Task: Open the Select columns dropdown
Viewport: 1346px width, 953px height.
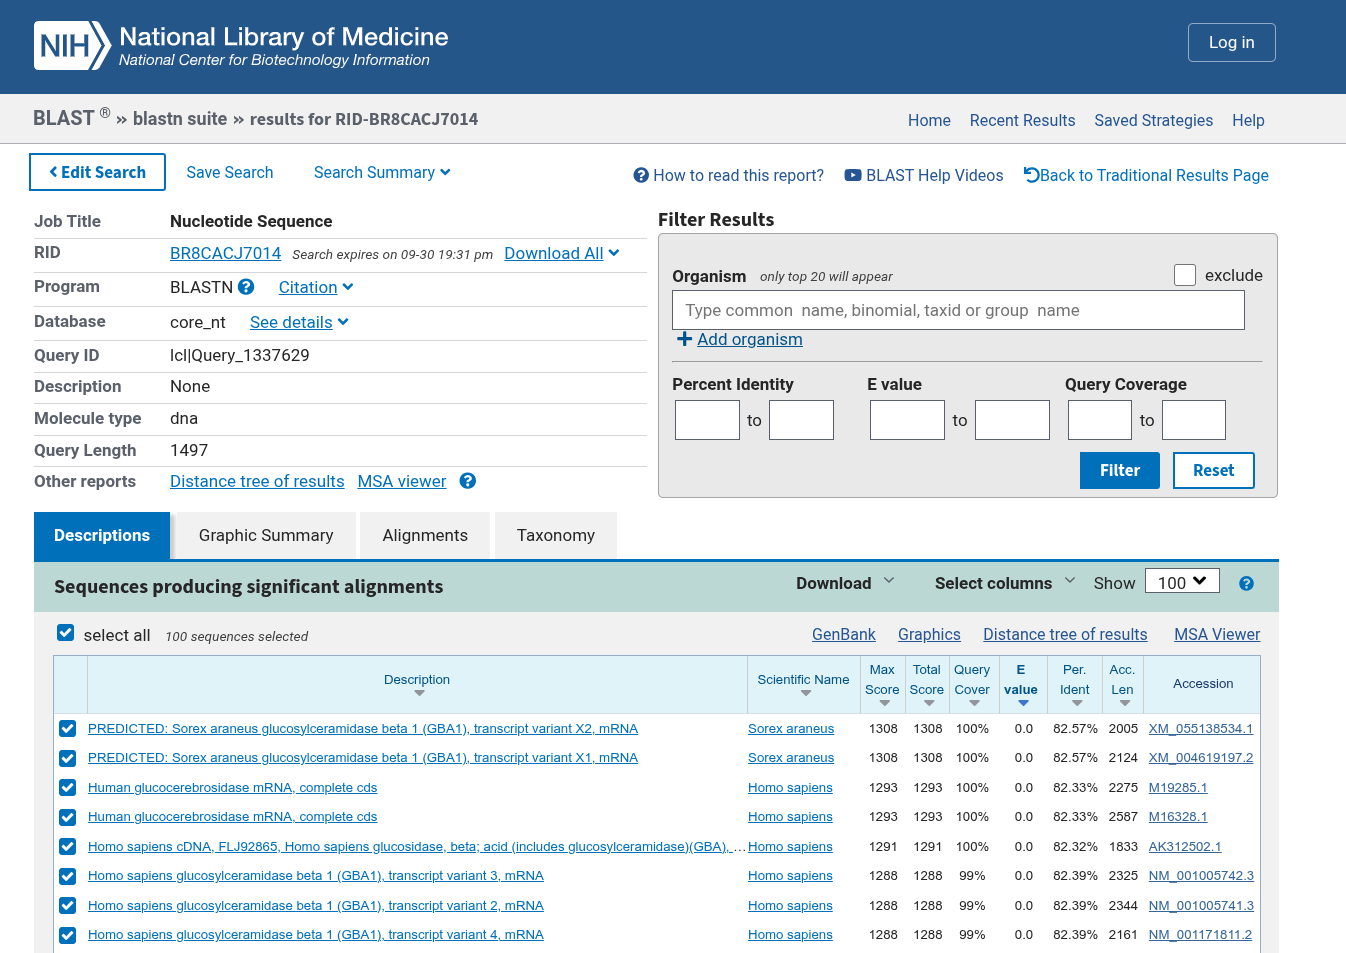Action: (x=1005, y=583)
